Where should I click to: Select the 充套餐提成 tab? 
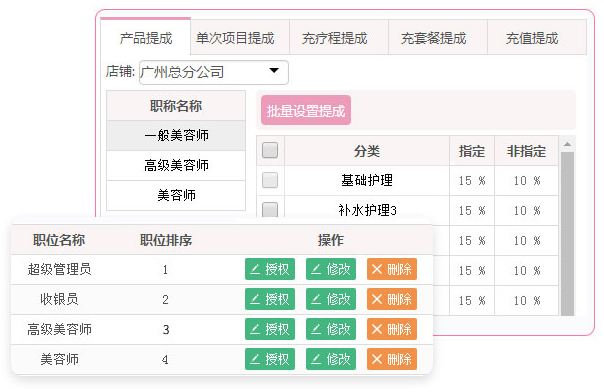[x=433, y=38]
